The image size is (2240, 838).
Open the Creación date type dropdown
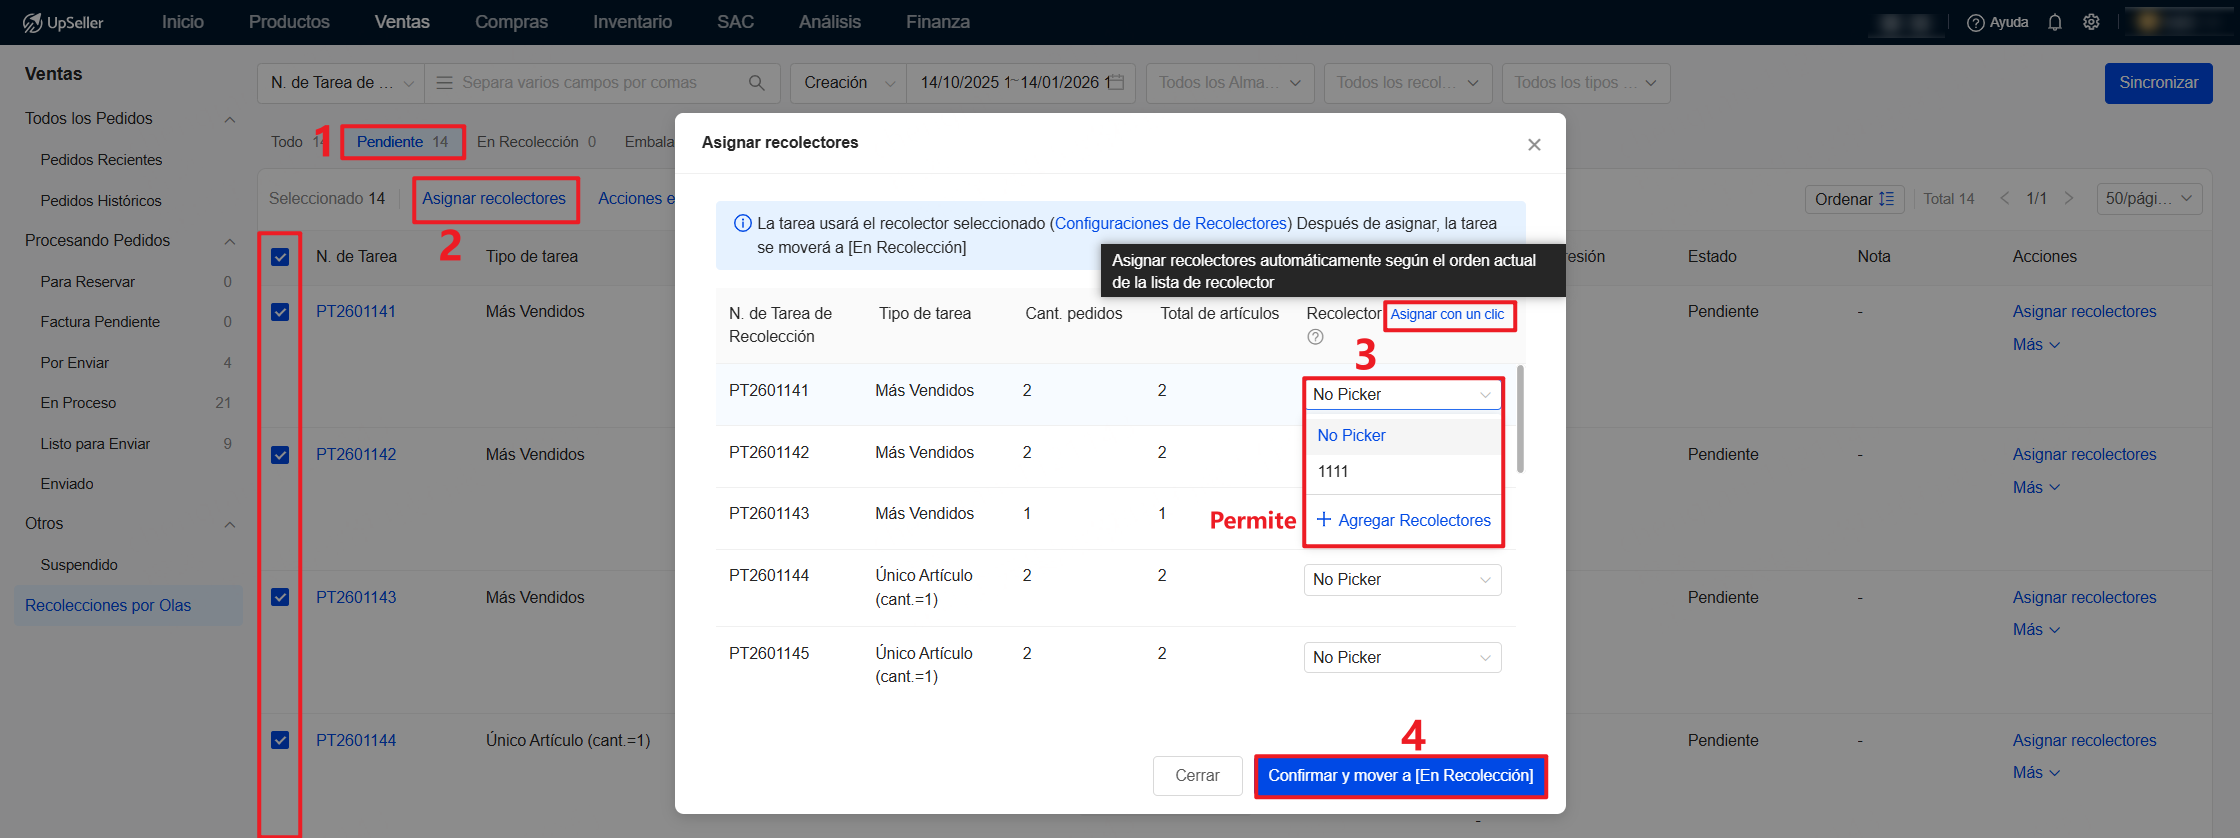coord(848,83)
